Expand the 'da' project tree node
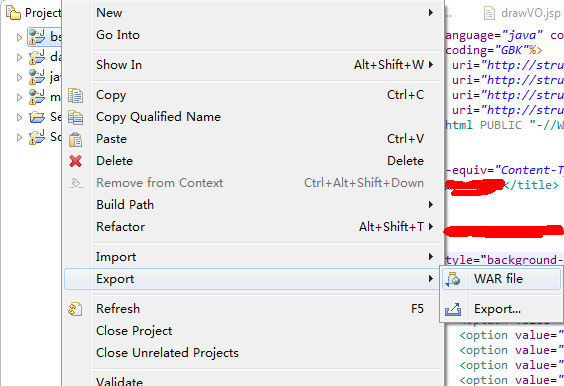Viewport: 564px width, 386px height. (19, 57)
